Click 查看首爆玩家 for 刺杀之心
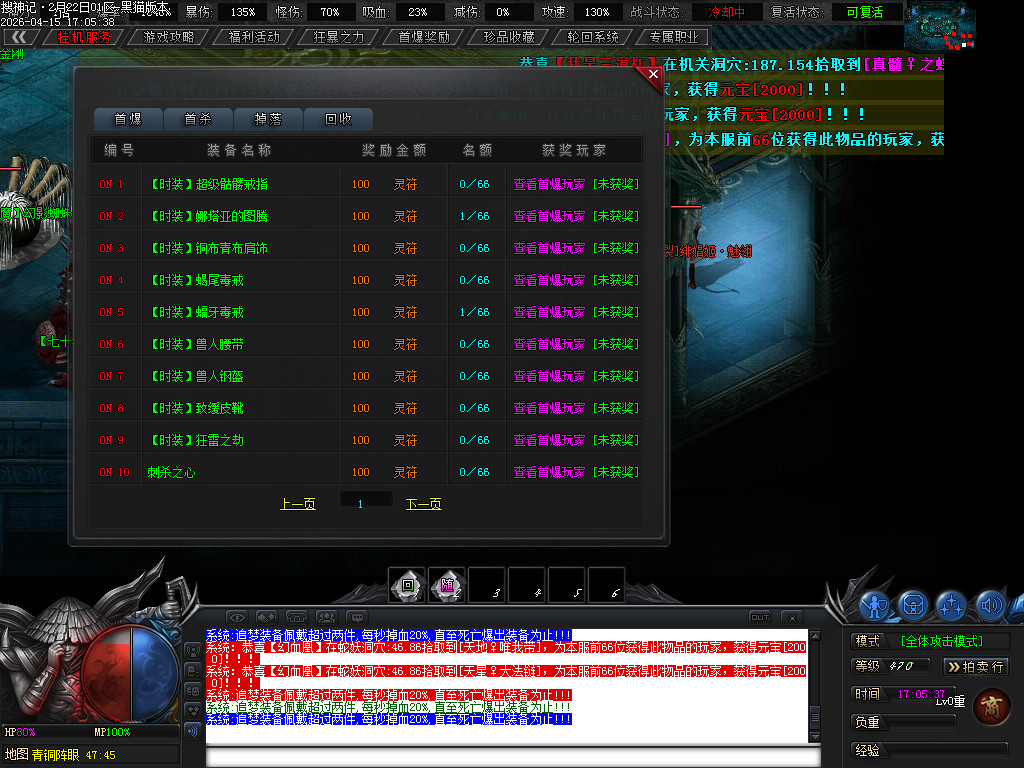The height and width of the screenshot is (768, 1024). click(x=548, y=471)
